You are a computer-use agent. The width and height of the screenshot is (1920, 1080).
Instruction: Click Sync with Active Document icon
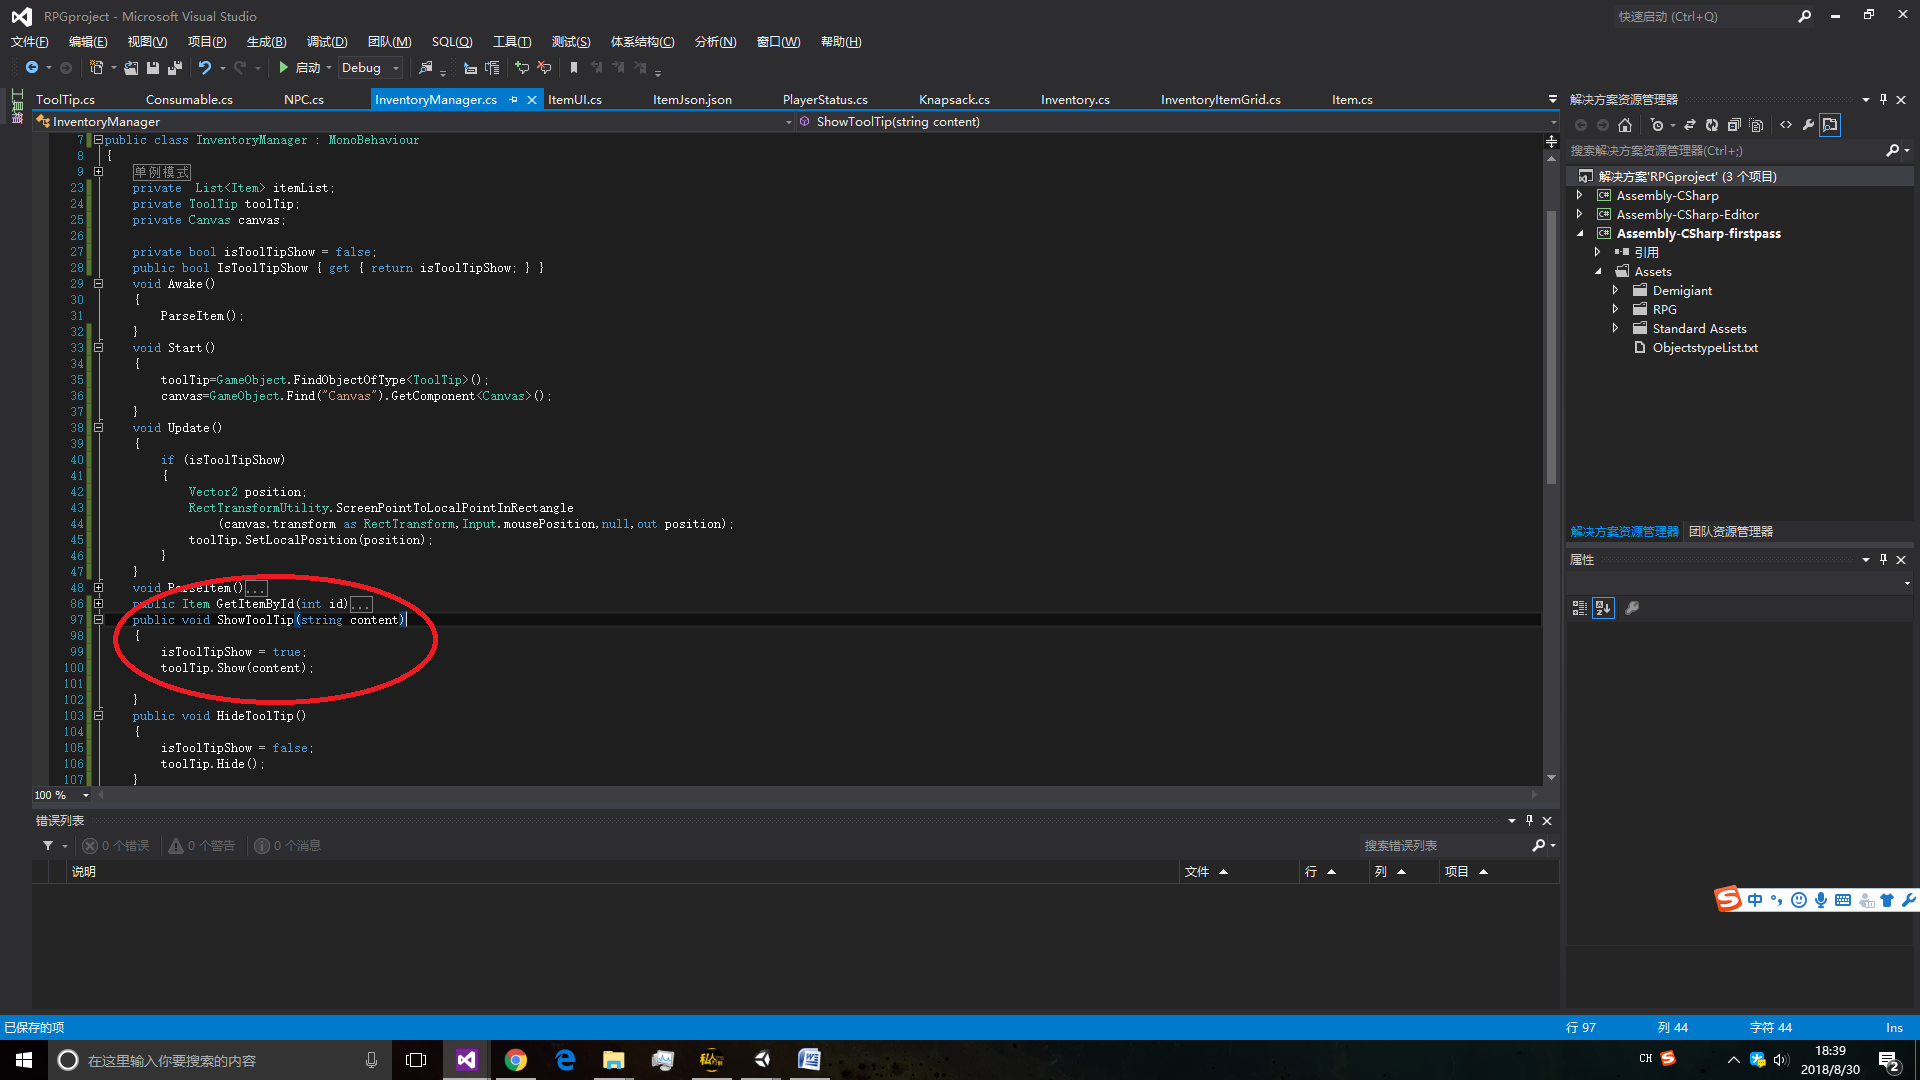1690,125
